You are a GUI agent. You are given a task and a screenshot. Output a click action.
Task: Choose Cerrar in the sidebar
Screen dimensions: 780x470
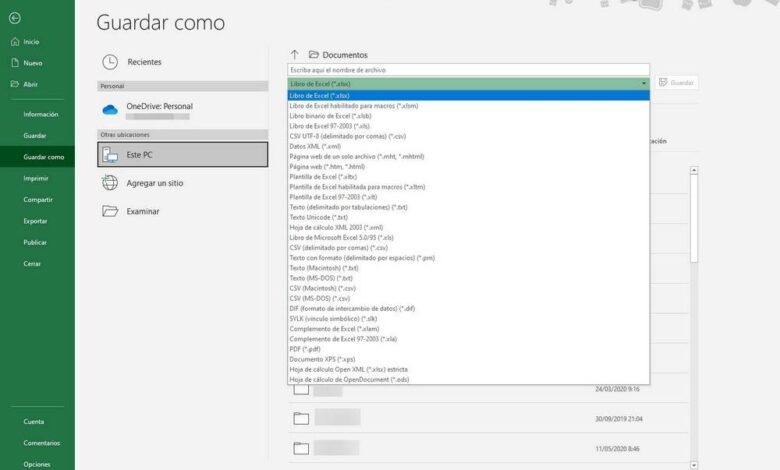click(x=32, y=264)
